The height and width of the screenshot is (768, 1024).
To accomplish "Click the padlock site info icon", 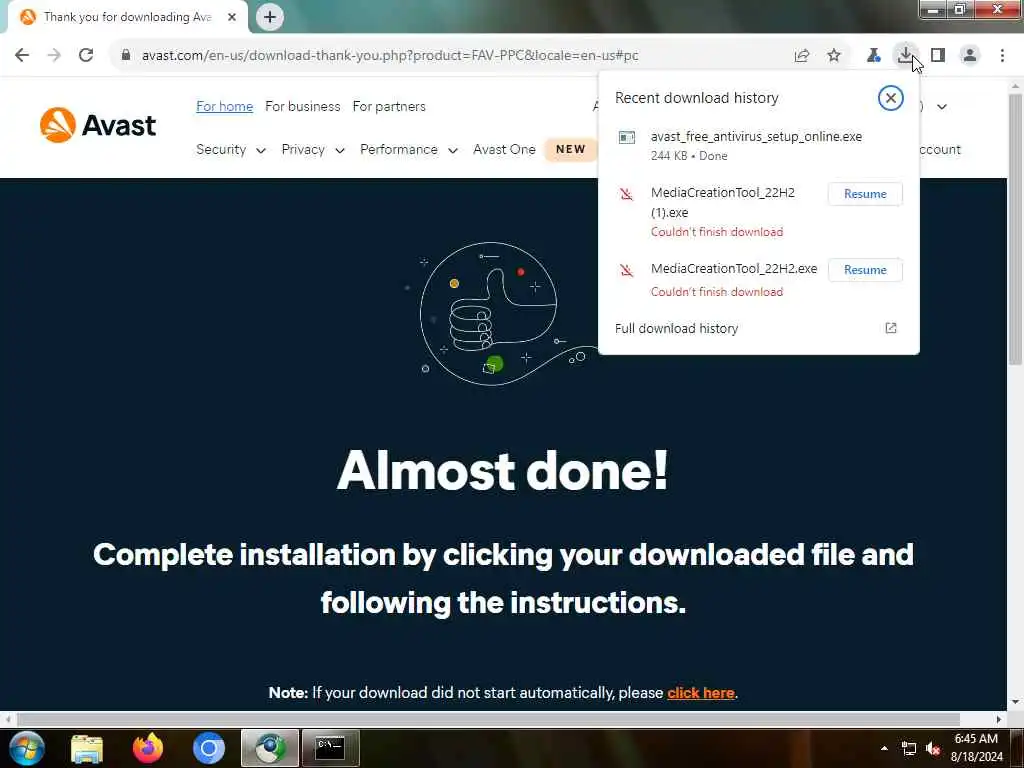I will [126, 55].
